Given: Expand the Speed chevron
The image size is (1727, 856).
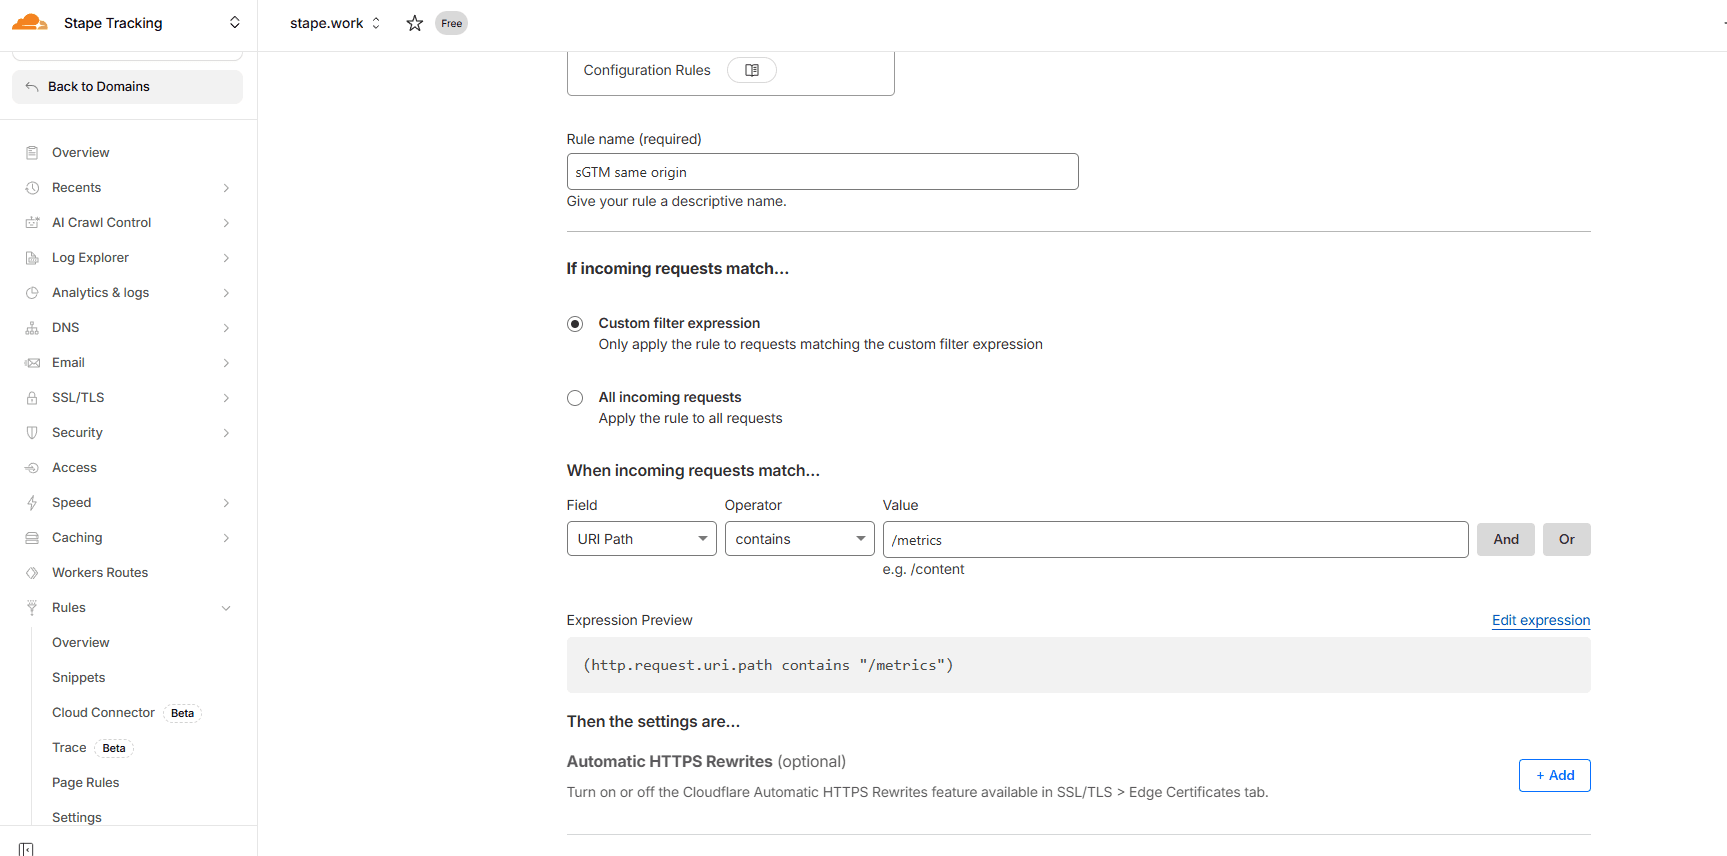Looking at the screenshot, I should (226, 503).
